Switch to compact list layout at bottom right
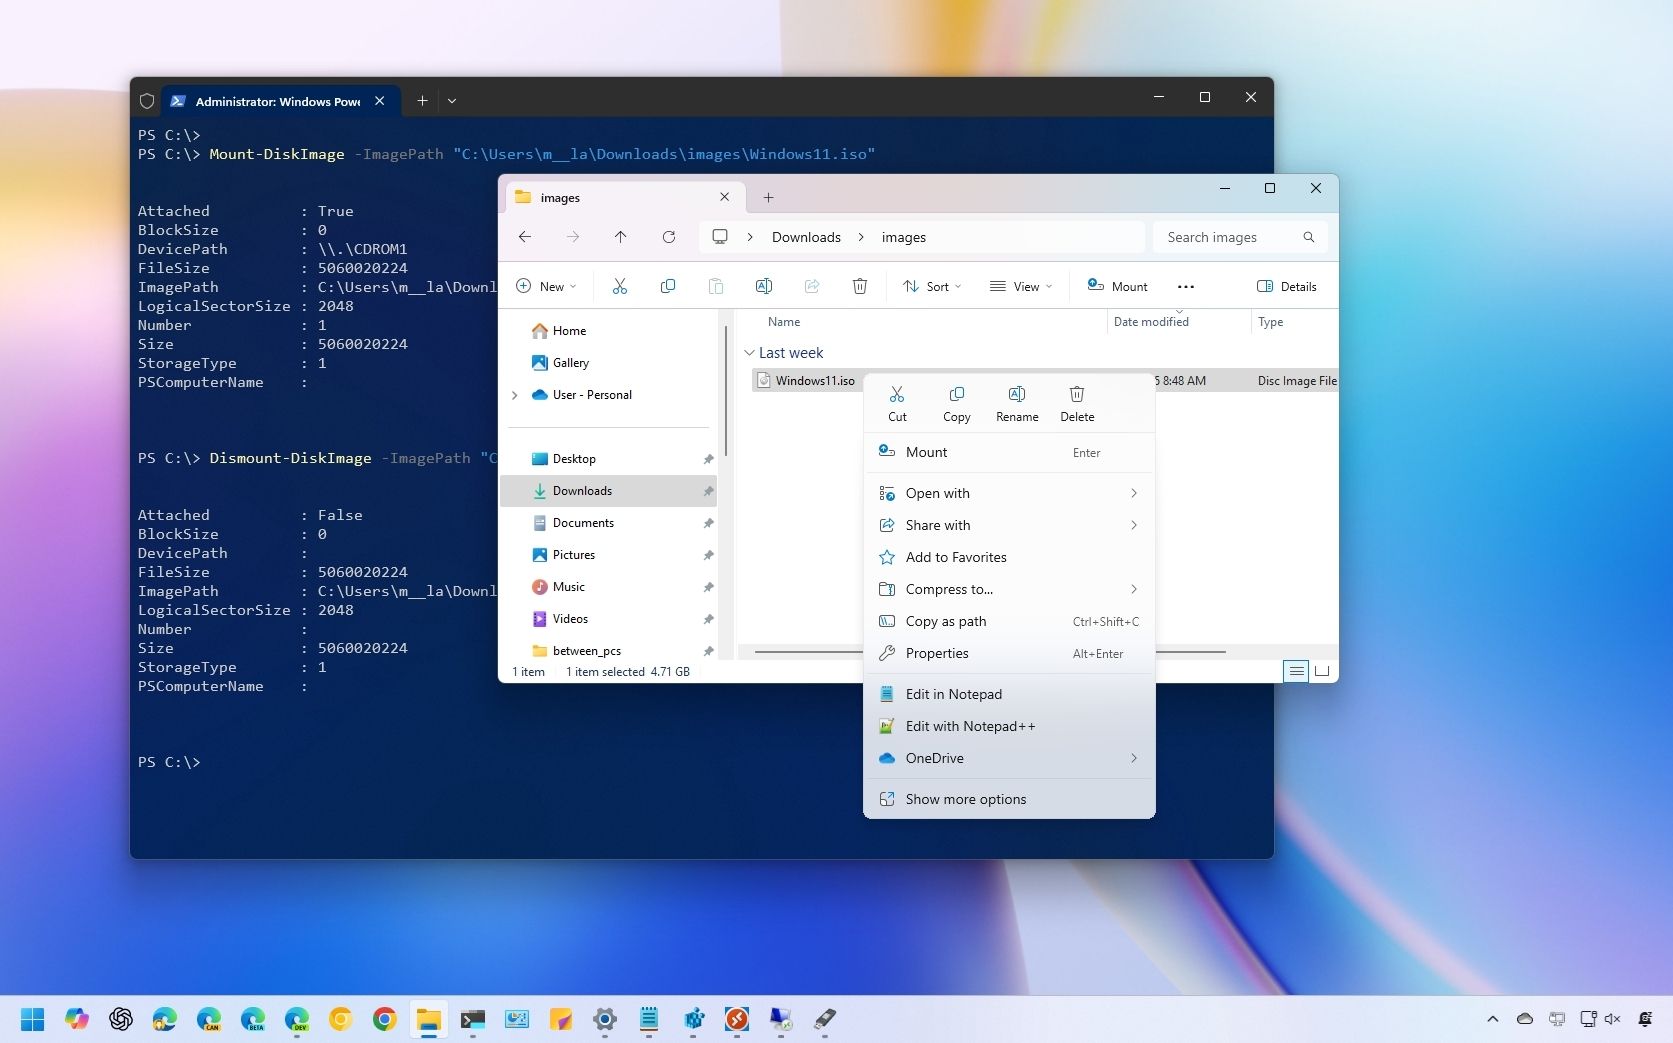 pos(1321,671)
